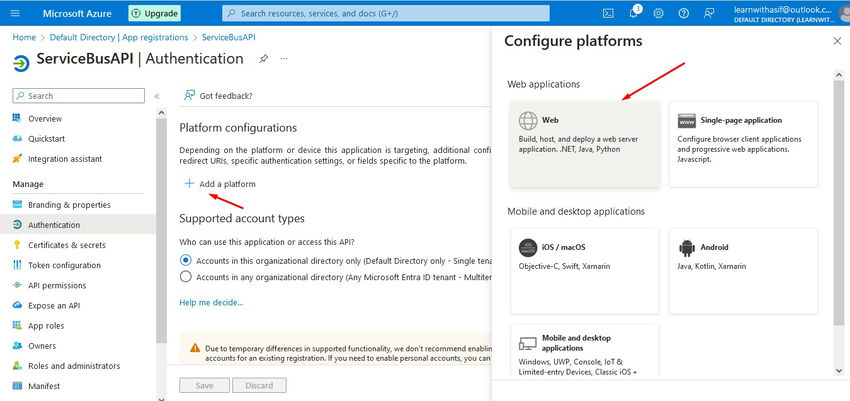
Task: Open Token configuration in sidebar
Action: [64, 265]
